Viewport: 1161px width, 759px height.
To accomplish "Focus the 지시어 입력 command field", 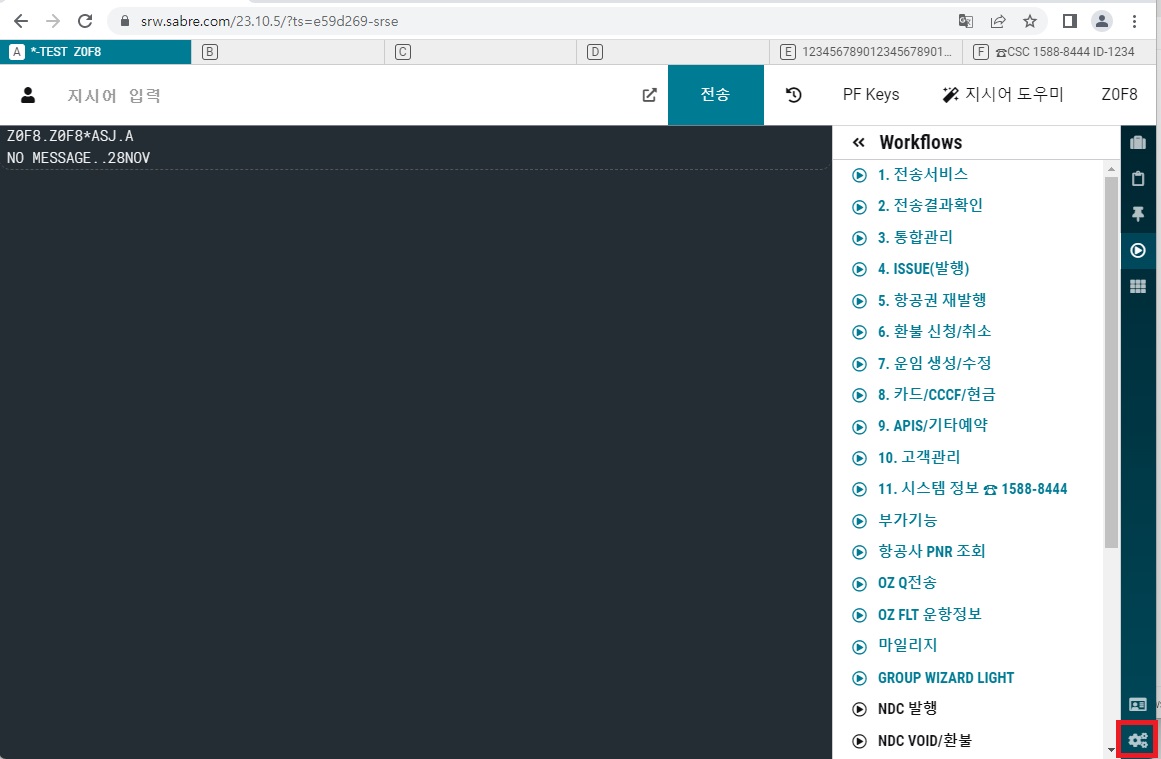I will [x=341, y=95].
